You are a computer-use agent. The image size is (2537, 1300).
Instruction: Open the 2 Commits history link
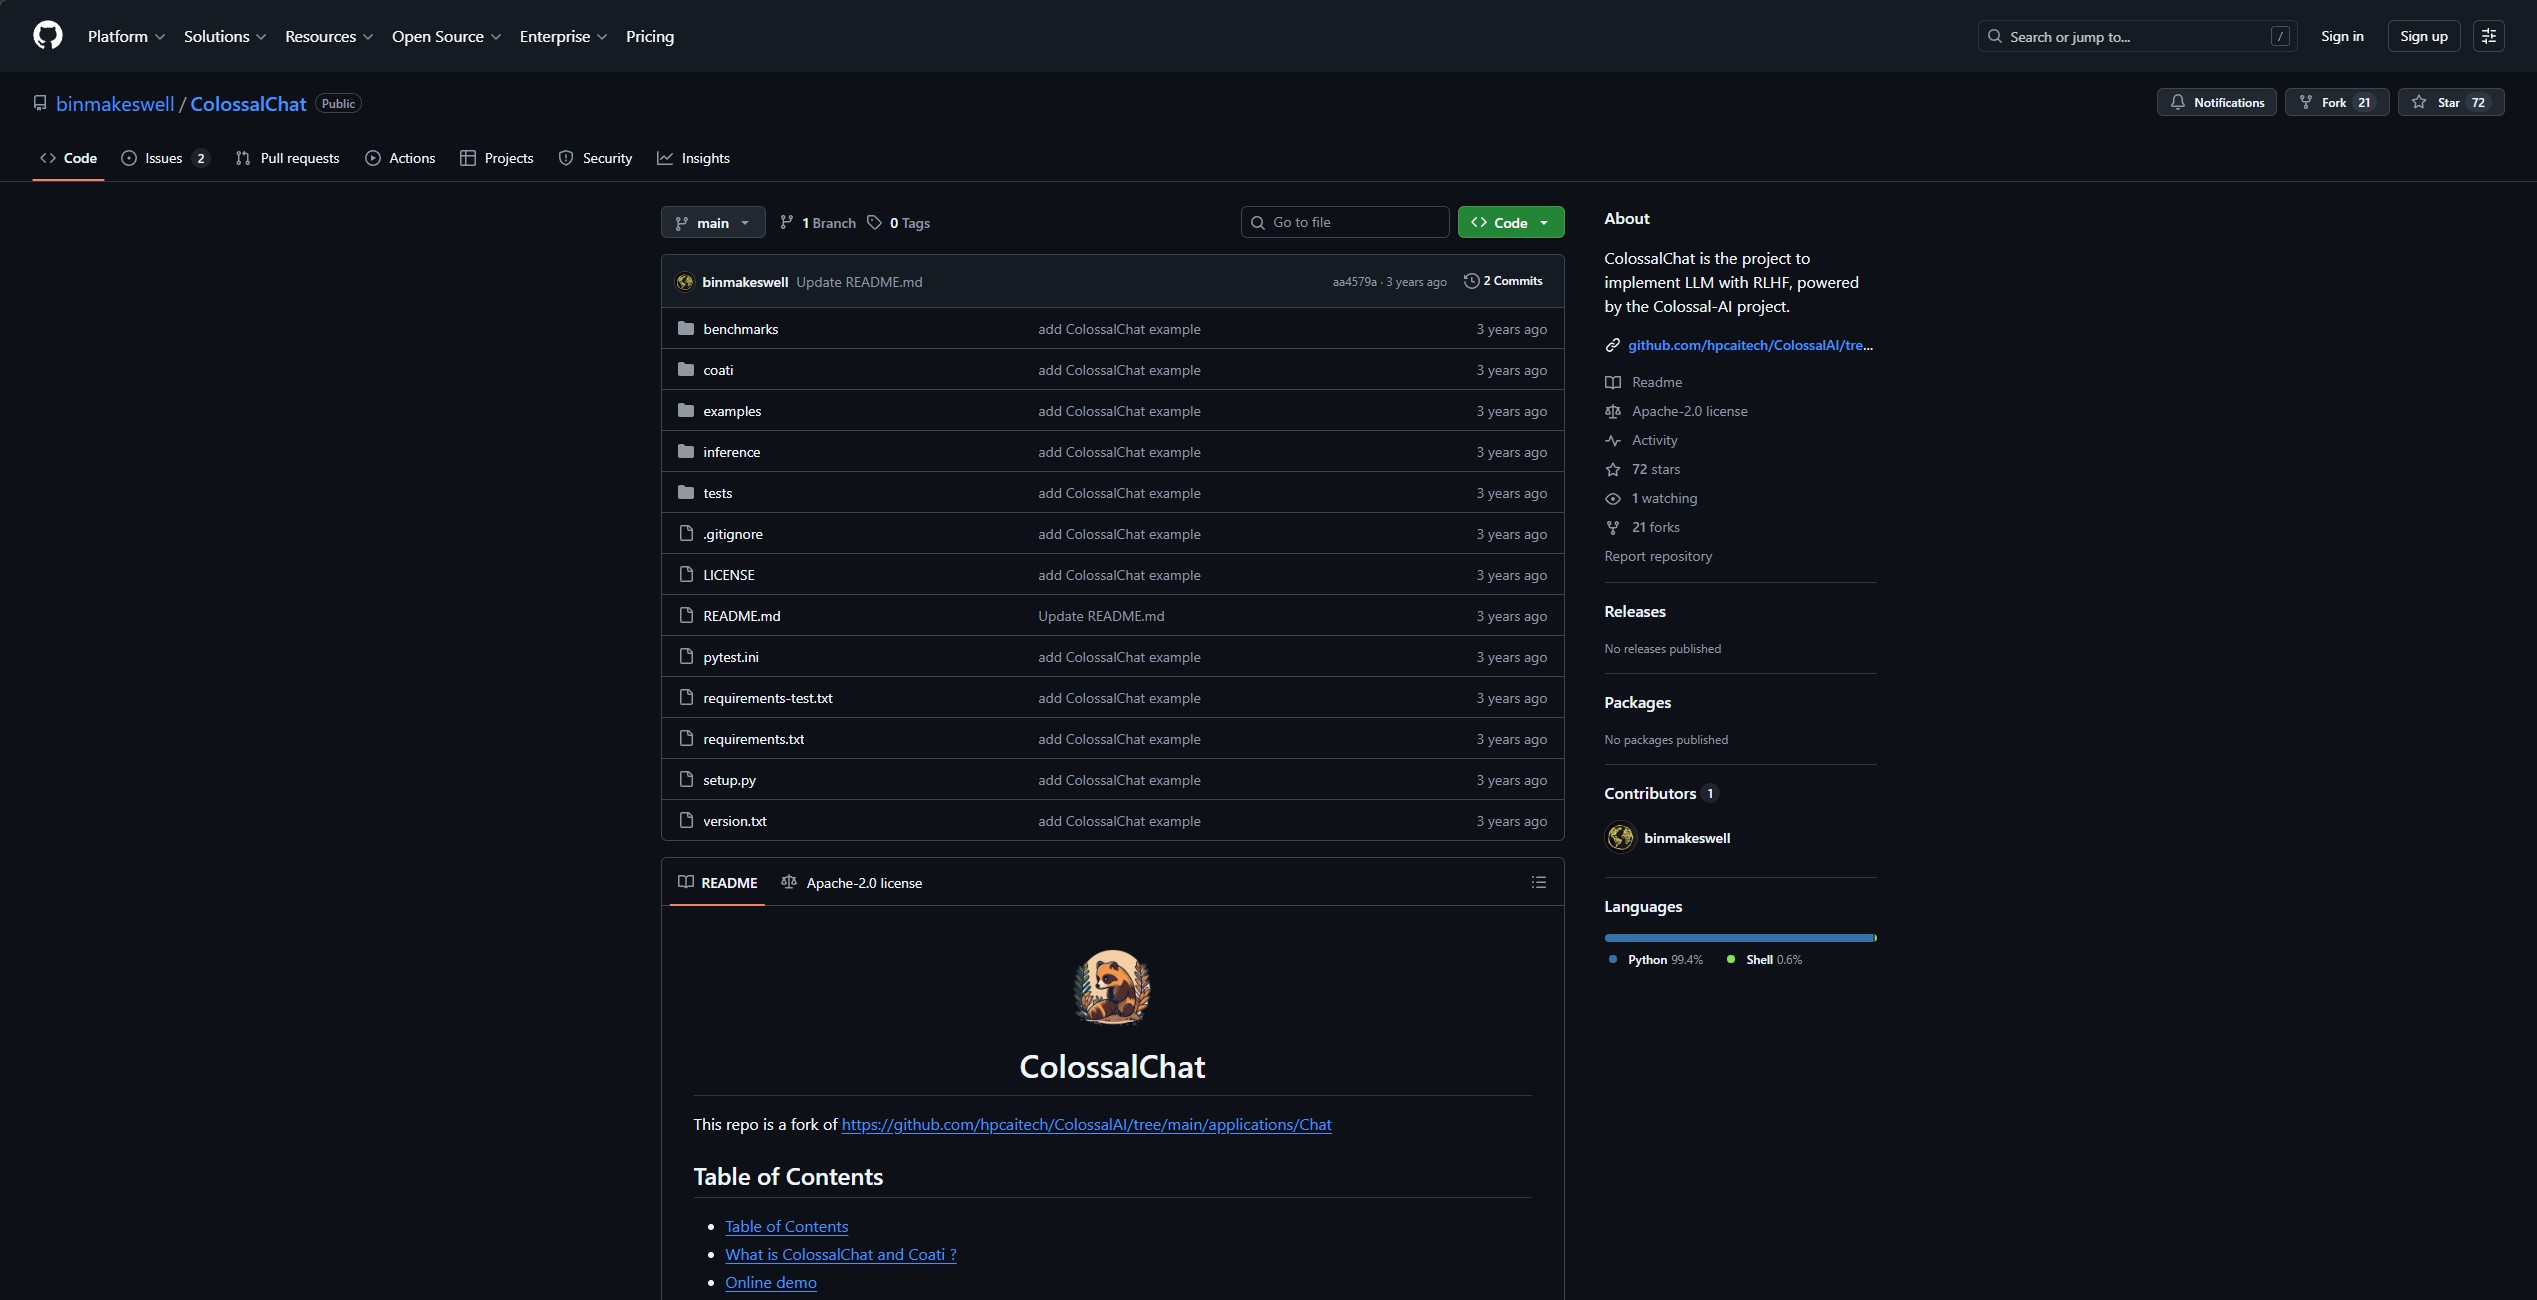pyautogui.click(x=1503, y=281)
